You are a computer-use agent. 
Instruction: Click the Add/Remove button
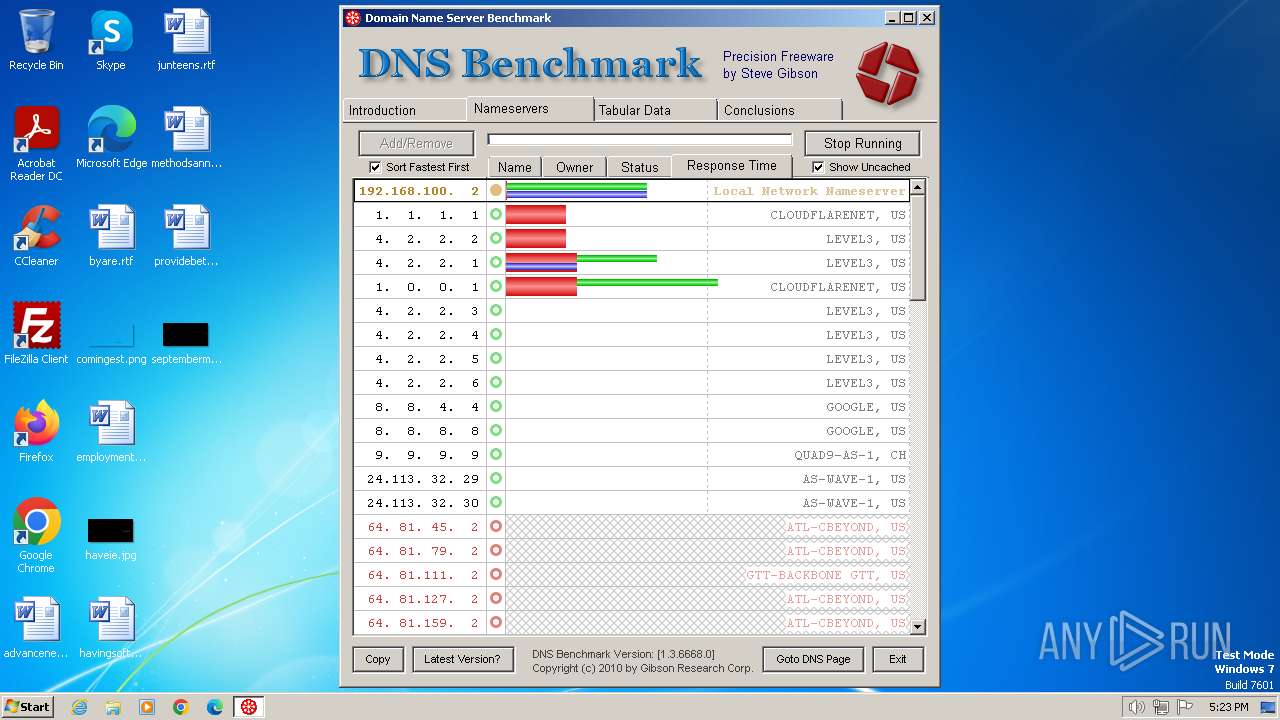416,143
